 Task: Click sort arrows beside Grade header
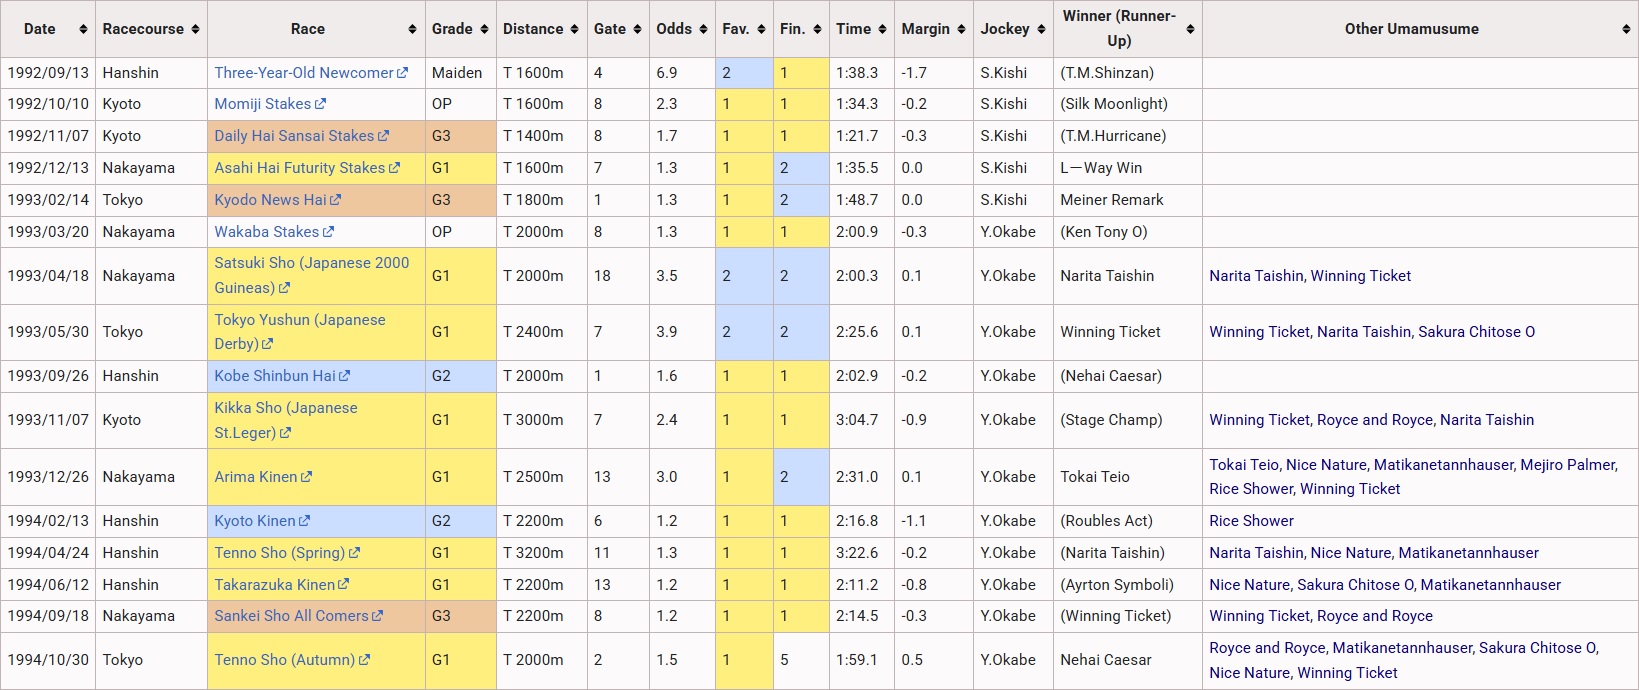click(x=485, y=29)
